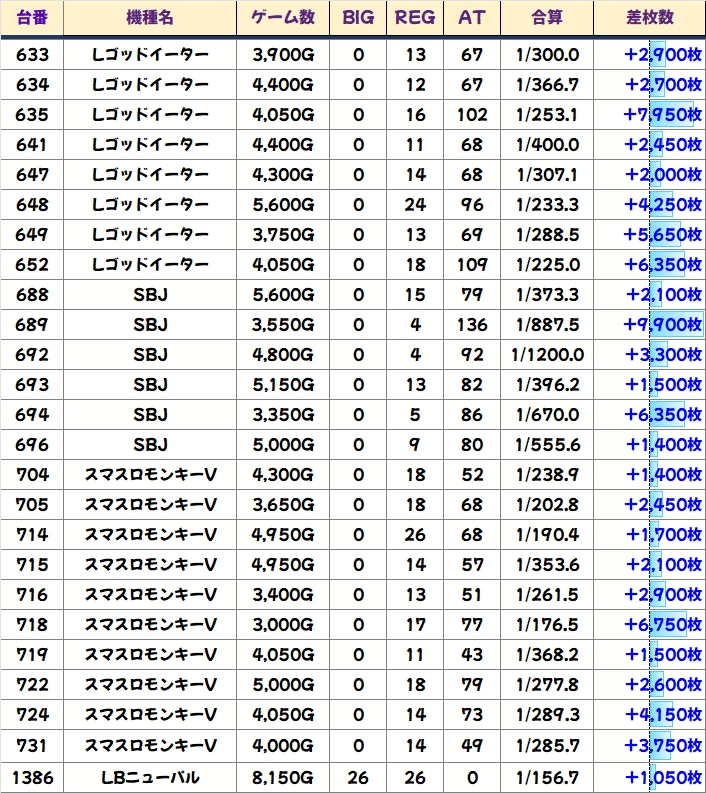Click the 1/300.0 combined ratio
This screenshot has height=793, width=706.
(547, 55)
